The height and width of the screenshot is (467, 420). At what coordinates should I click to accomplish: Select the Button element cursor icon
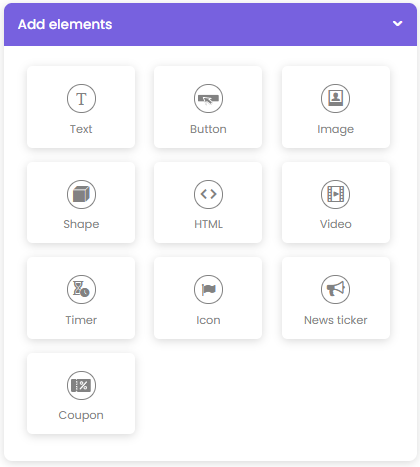tap(208, 99)
